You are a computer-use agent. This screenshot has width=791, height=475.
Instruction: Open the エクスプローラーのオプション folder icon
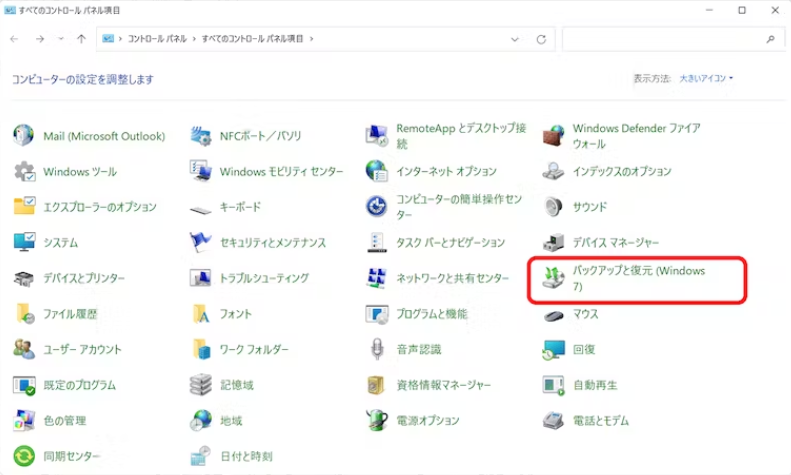coord(24,207)
